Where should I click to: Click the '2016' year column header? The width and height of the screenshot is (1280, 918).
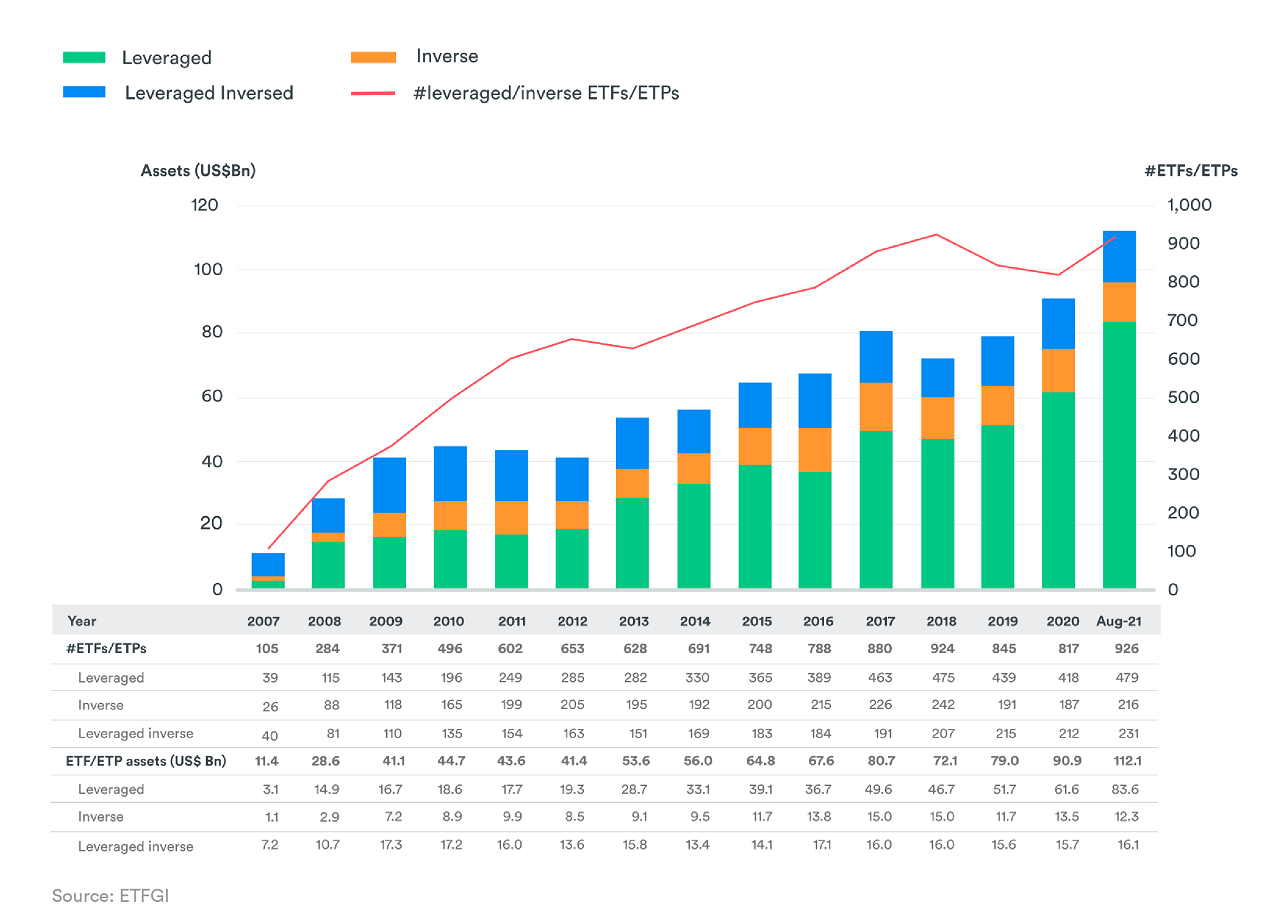click(818, 621)
